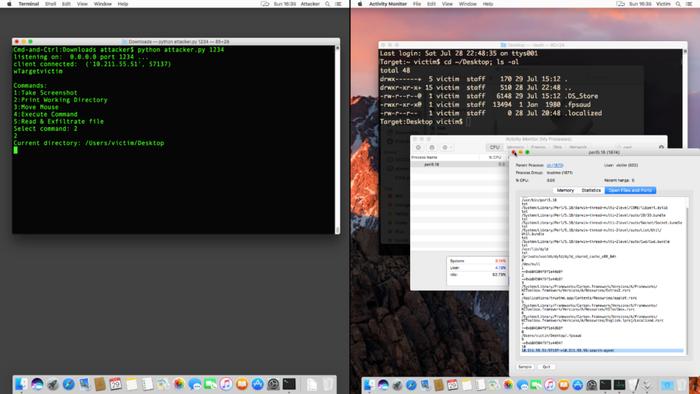The width and height of the screenshot is (700, 394).
Task: Open Safari in the attacker's dock
Action: coord(68,384)
